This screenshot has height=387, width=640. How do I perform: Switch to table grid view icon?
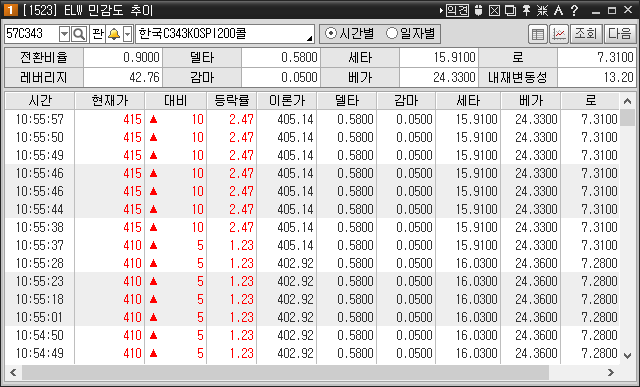[538, 34]
